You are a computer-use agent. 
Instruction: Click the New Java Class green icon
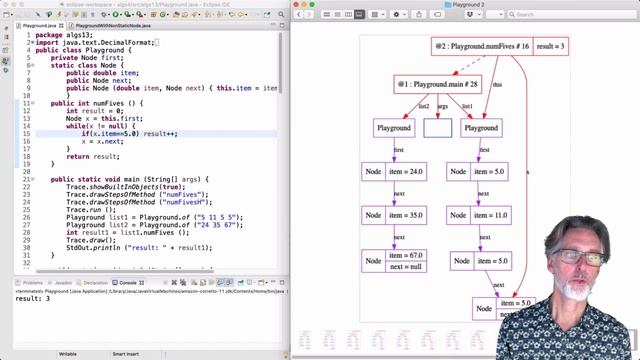[x=162, y=14]
